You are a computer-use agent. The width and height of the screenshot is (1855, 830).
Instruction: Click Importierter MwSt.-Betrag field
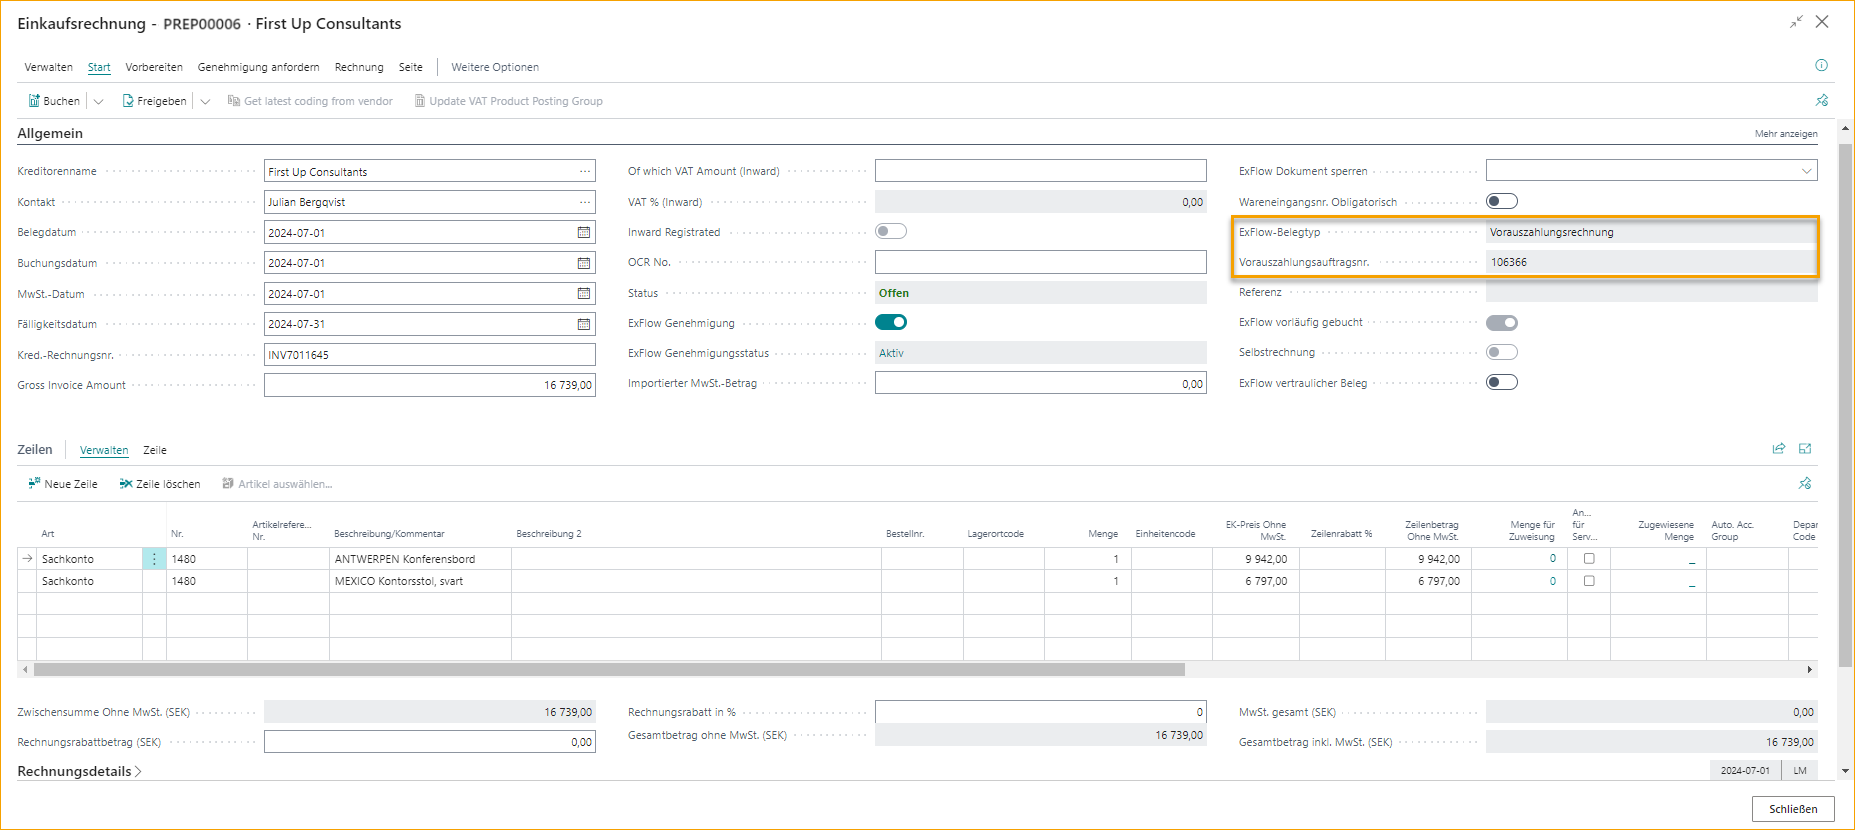[x=1041, y=383]
